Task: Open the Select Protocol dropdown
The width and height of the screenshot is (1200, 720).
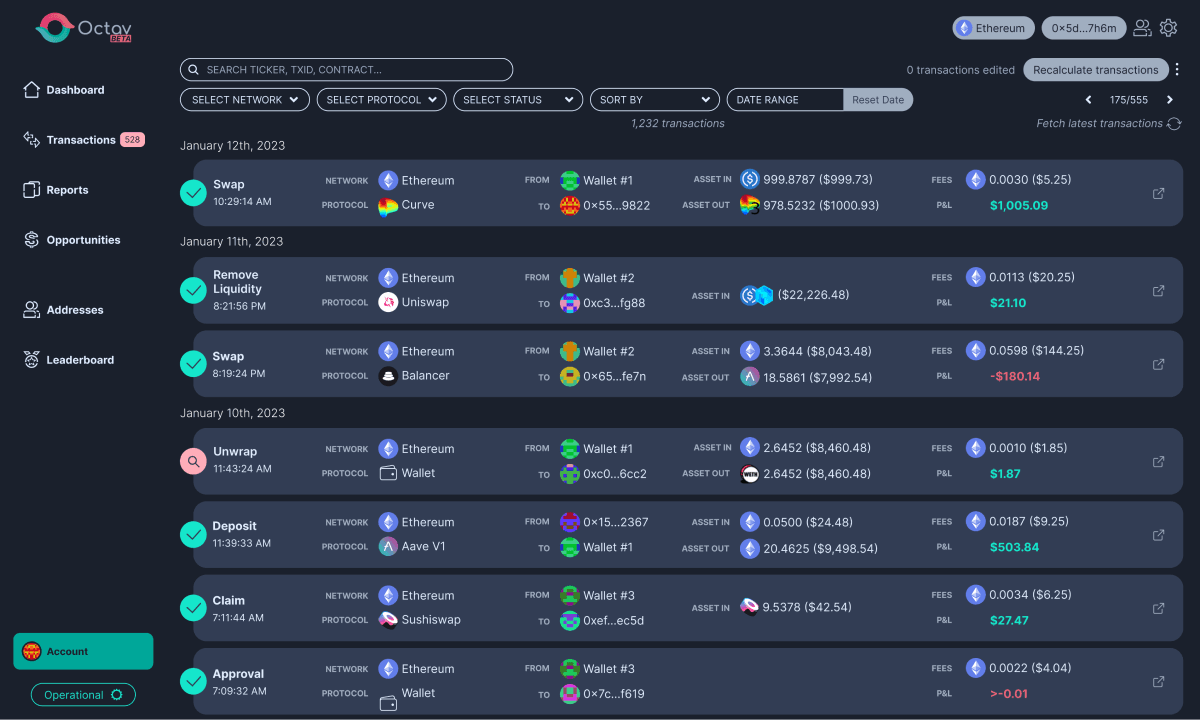Action: coord(381,100)
